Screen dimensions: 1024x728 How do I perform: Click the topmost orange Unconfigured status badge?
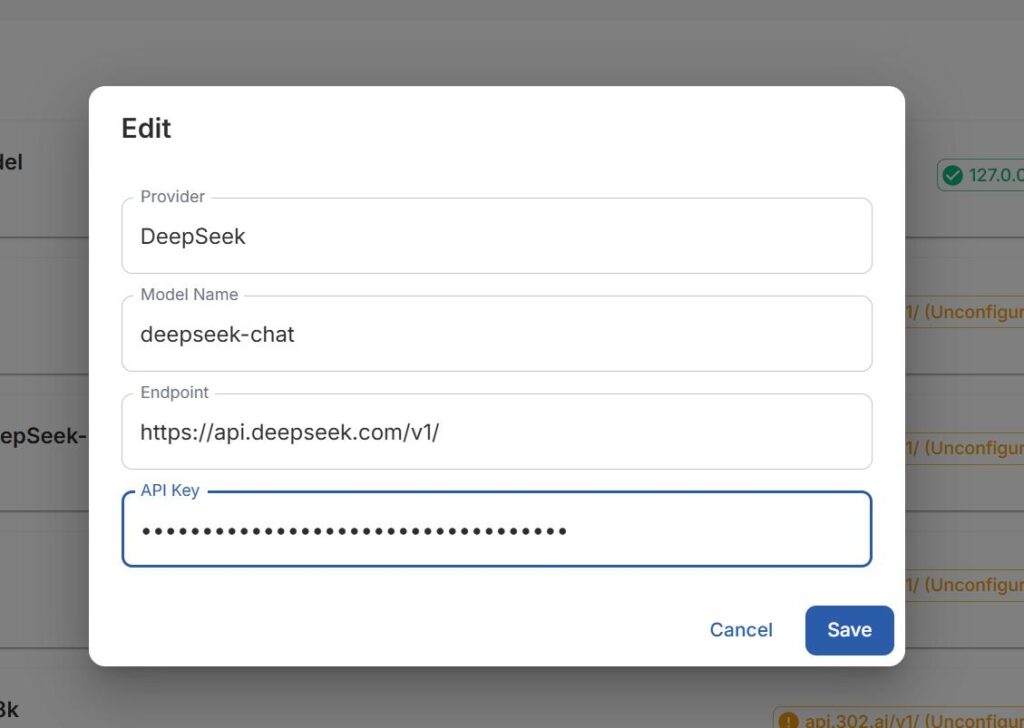965,312
